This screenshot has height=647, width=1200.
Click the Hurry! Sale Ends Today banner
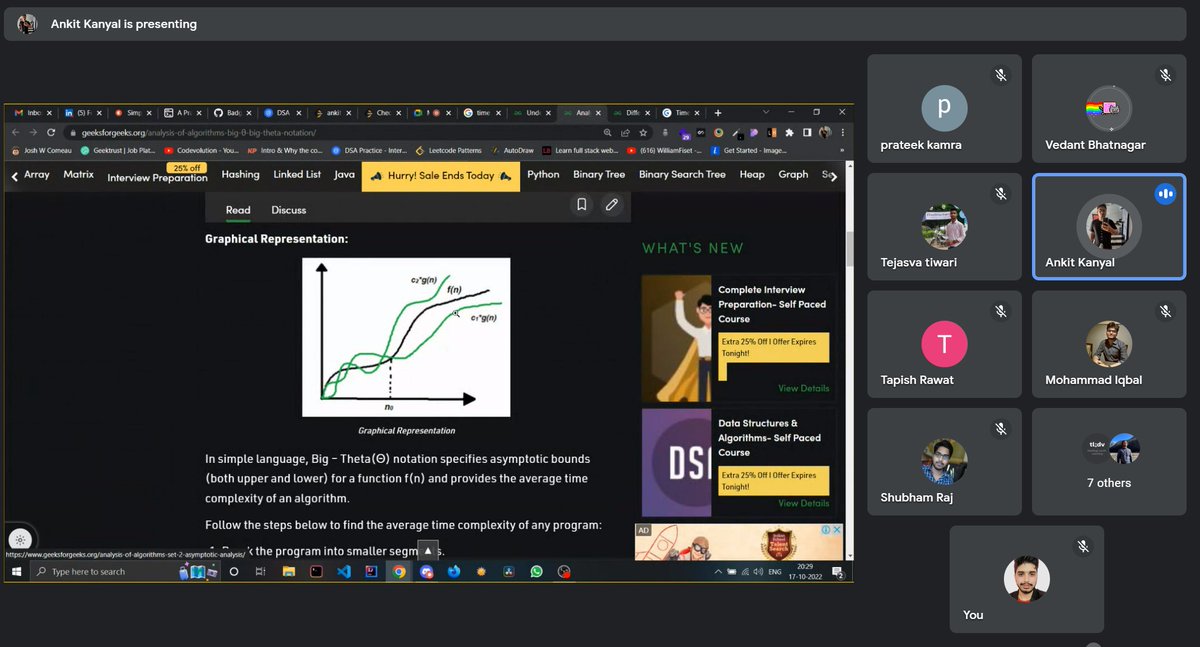(x=441, y=175)
